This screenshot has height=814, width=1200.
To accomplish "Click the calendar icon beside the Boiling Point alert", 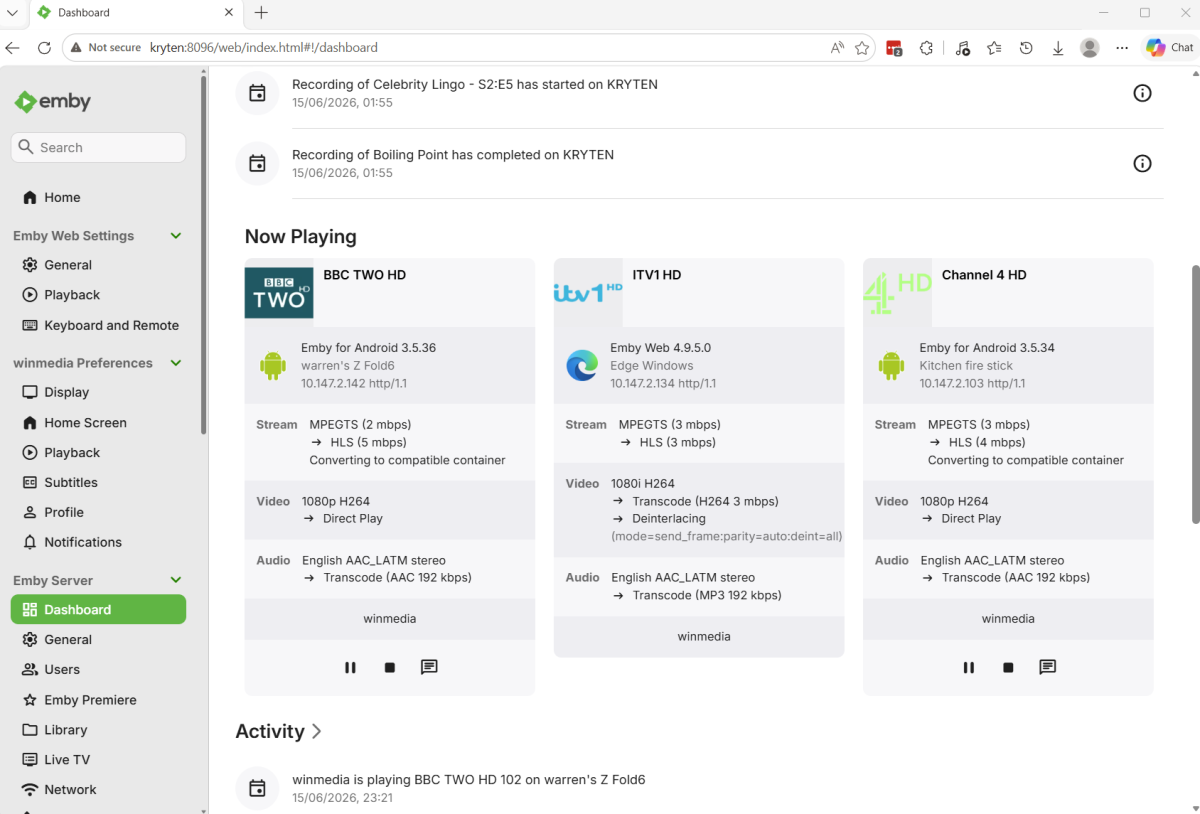I will (x=257, y=163).
